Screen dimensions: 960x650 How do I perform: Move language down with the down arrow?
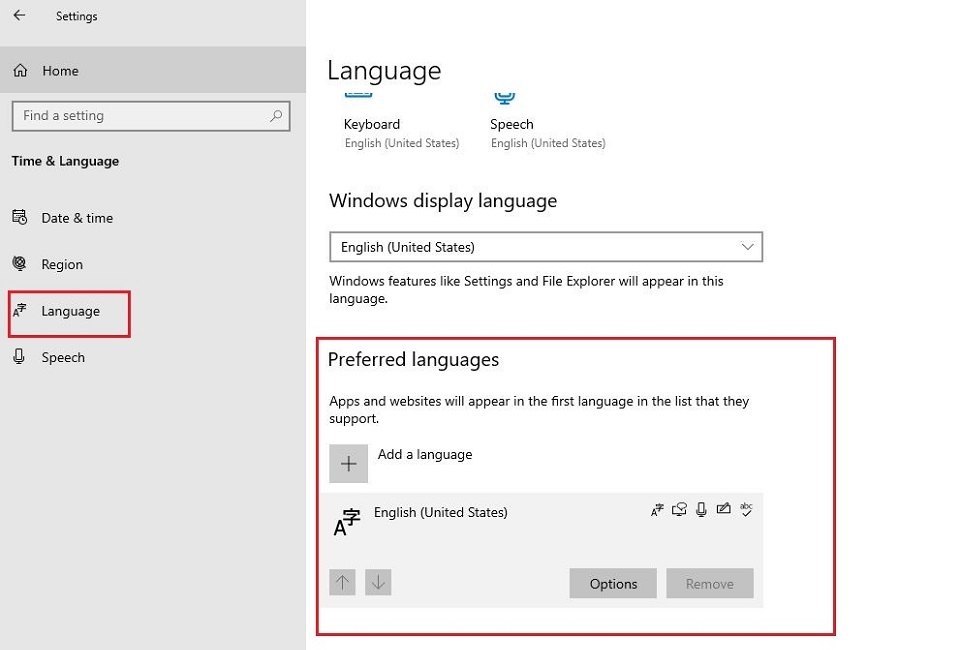(x=378, y=582)
